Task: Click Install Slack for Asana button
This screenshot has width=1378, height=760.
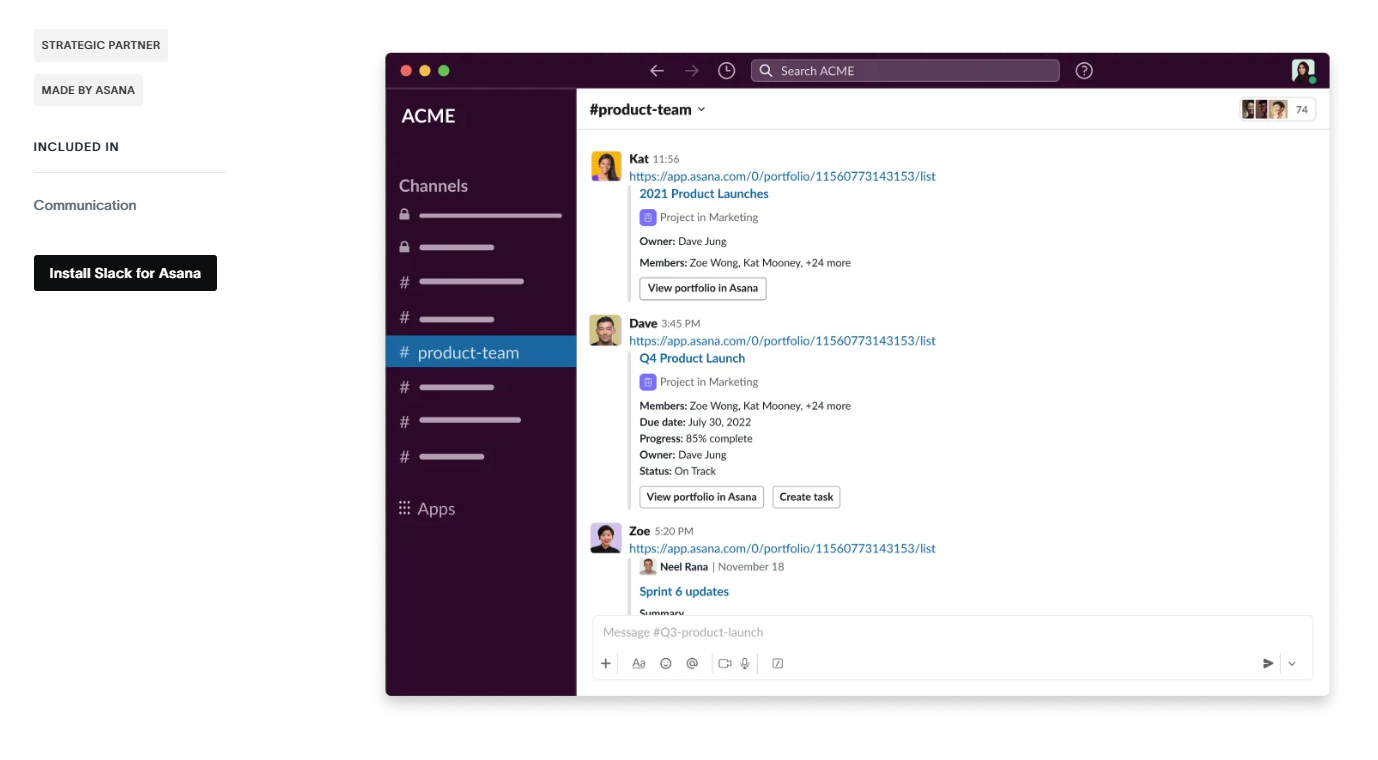Action: (125, 273)
